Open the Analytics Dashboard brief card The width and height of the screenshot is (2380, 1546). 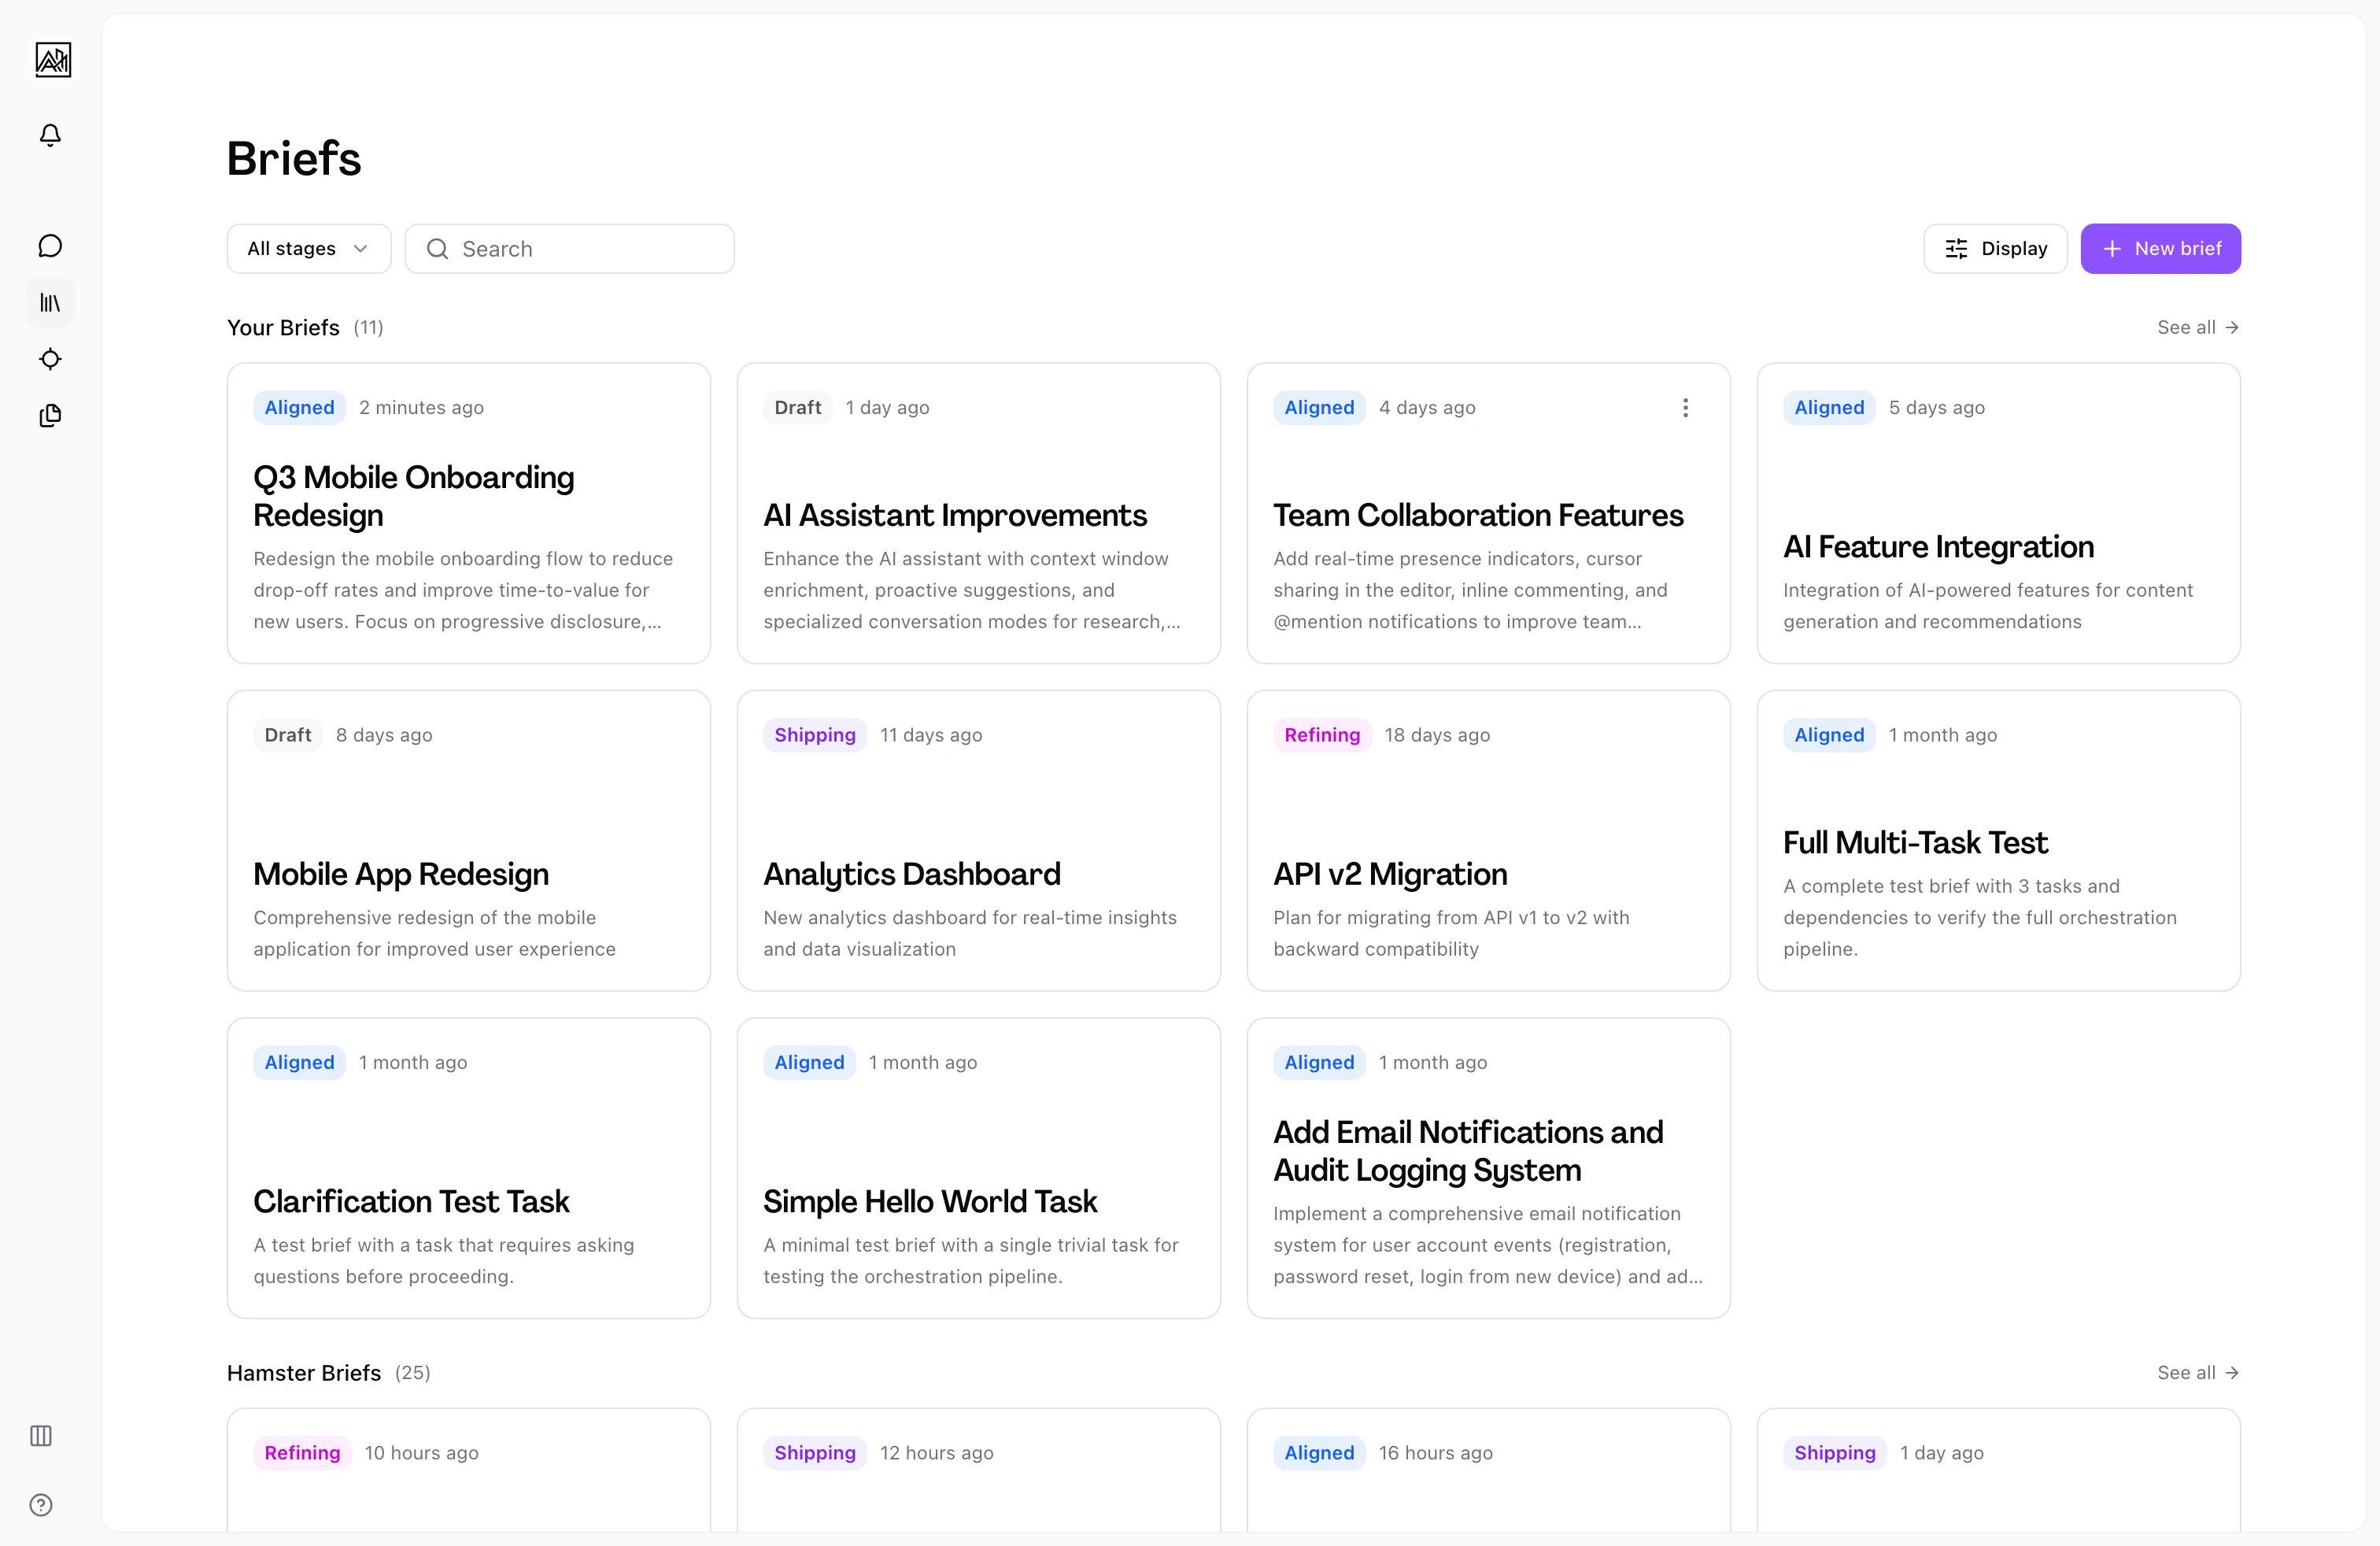tap(978, 841)
